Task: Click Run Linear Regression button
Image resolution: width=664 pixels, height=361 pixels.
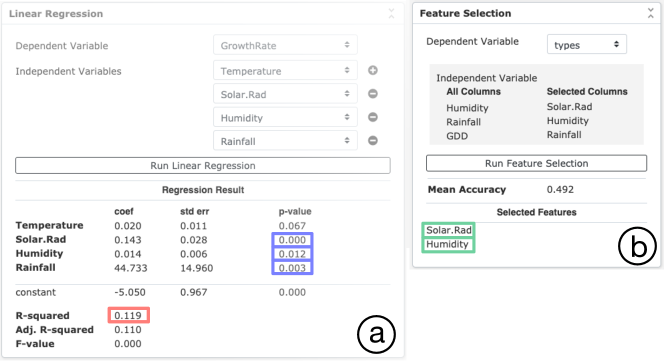Action: (203, 165)
